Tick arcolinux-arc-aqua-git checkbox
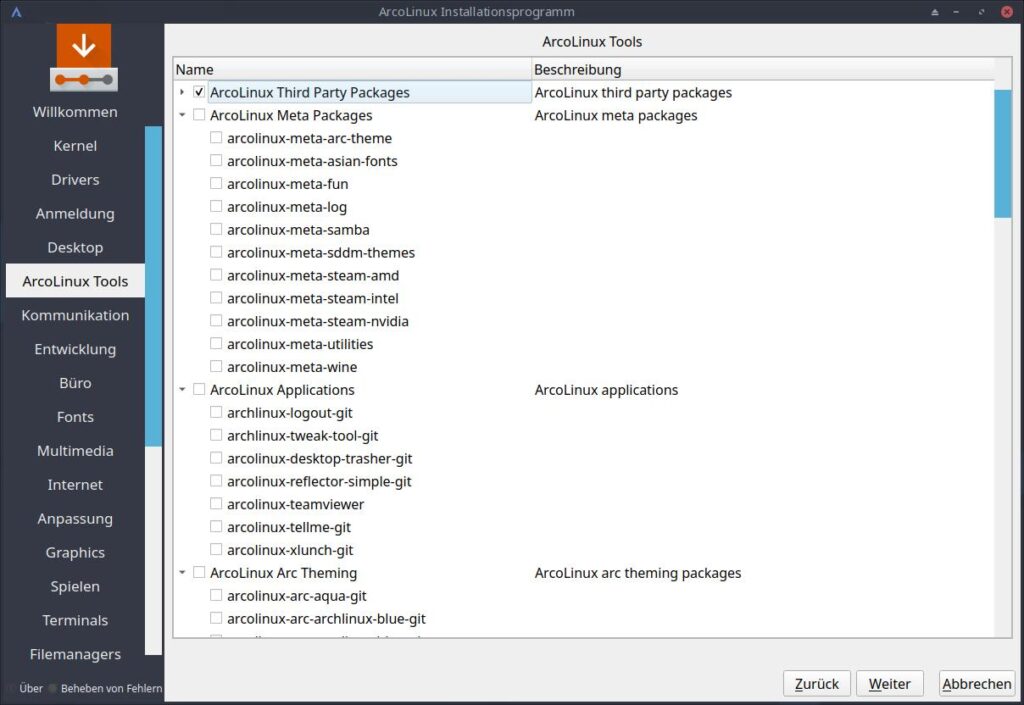Image resolution: width=1024 pixels, height=705 pixels. 216,595
